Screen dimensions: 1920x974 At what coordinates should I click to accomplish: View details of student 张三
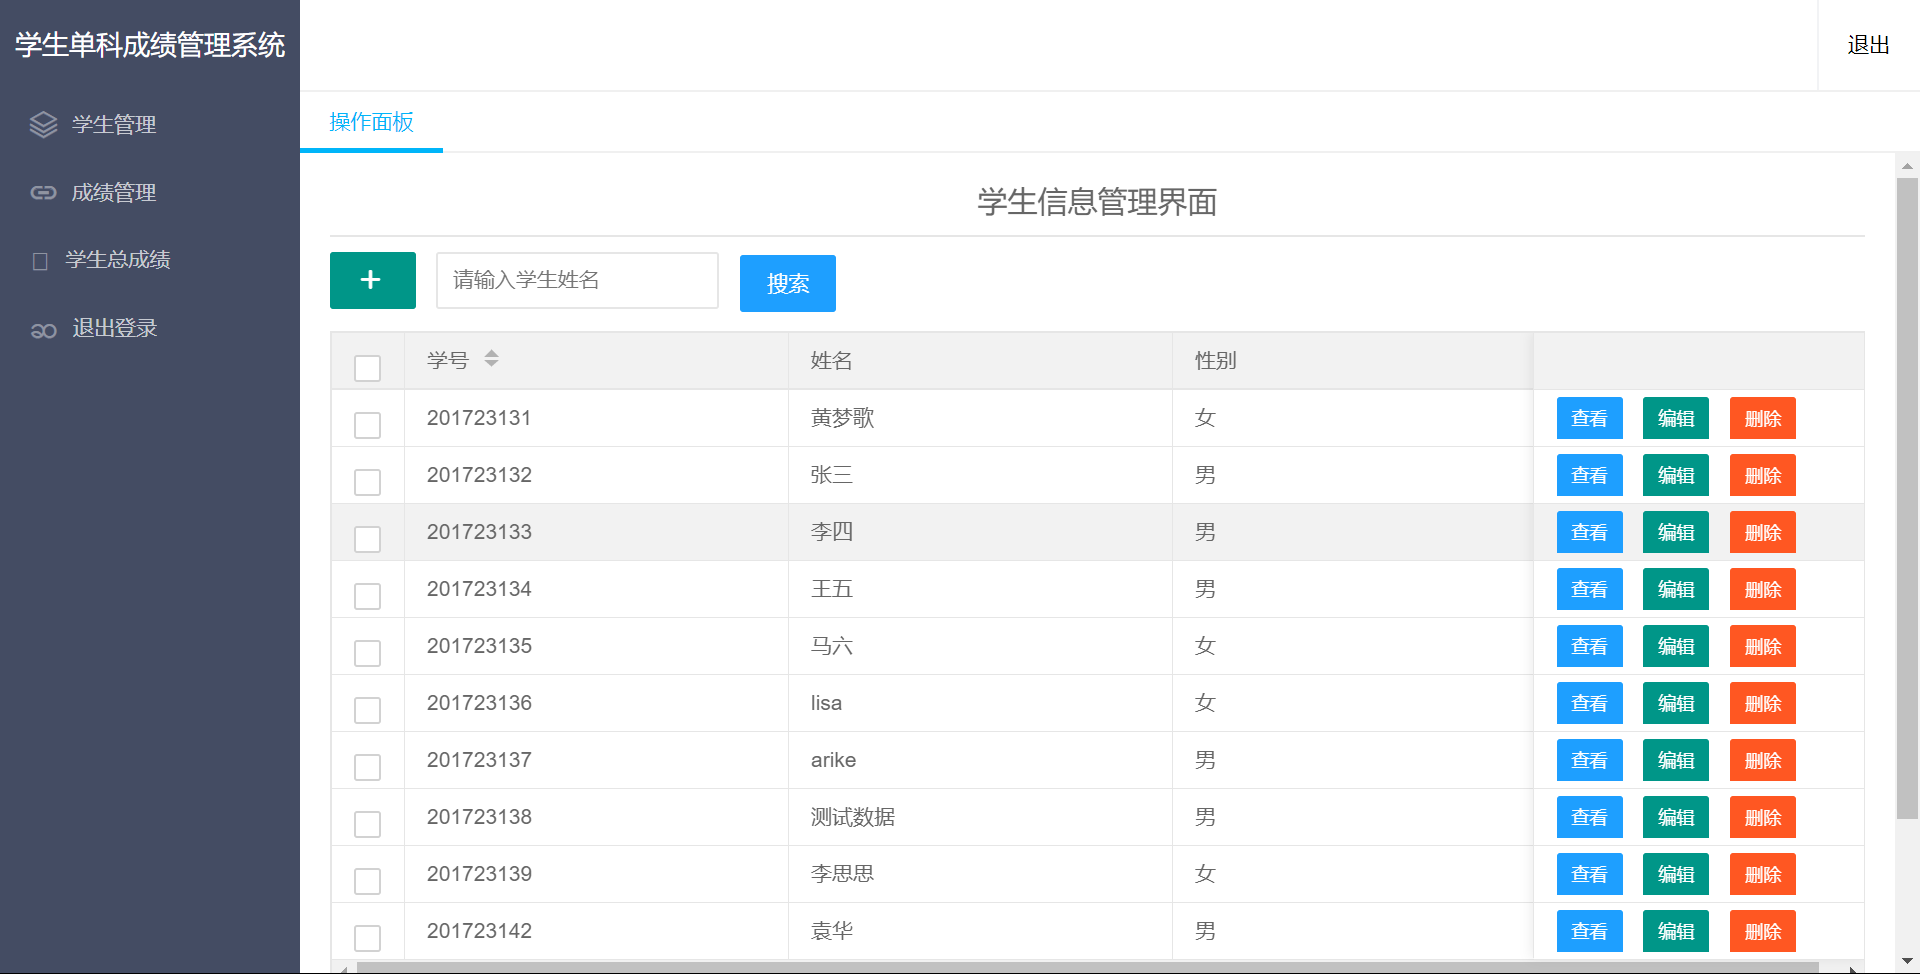pos(1589,475)
